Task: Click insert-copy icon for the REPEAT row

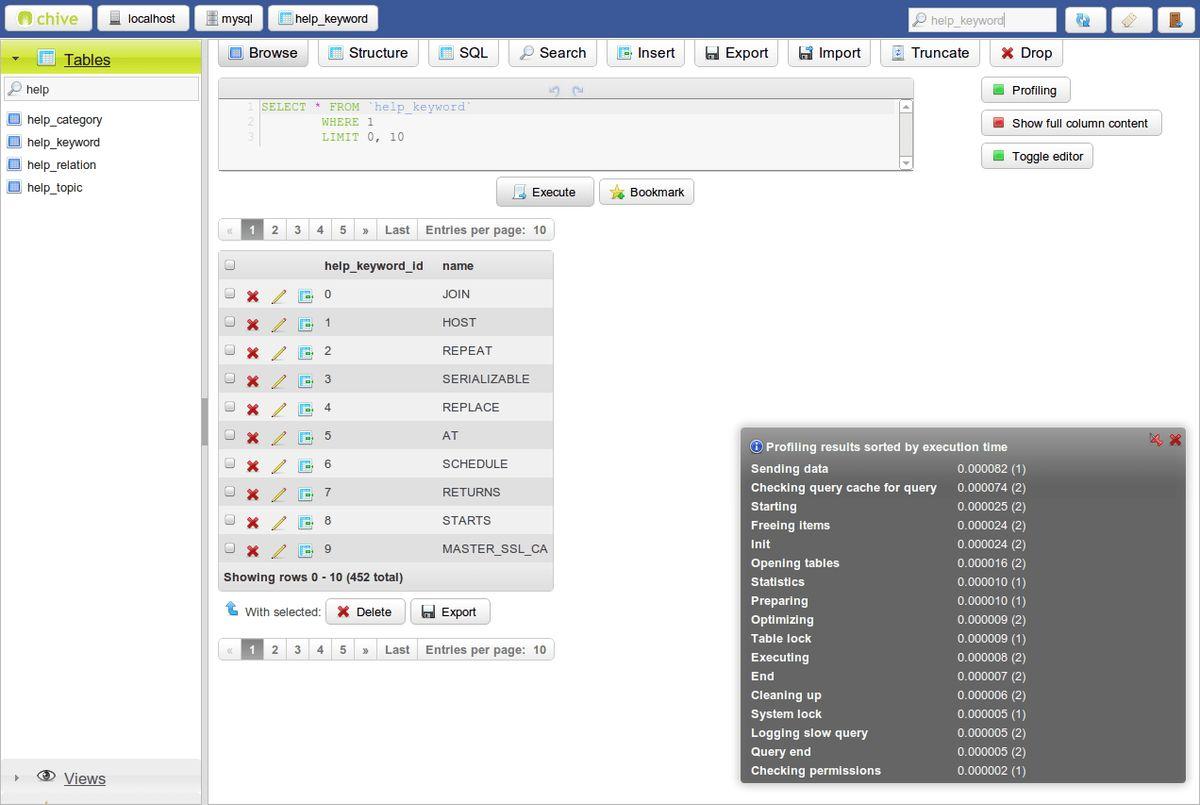Action: point(305,352)
